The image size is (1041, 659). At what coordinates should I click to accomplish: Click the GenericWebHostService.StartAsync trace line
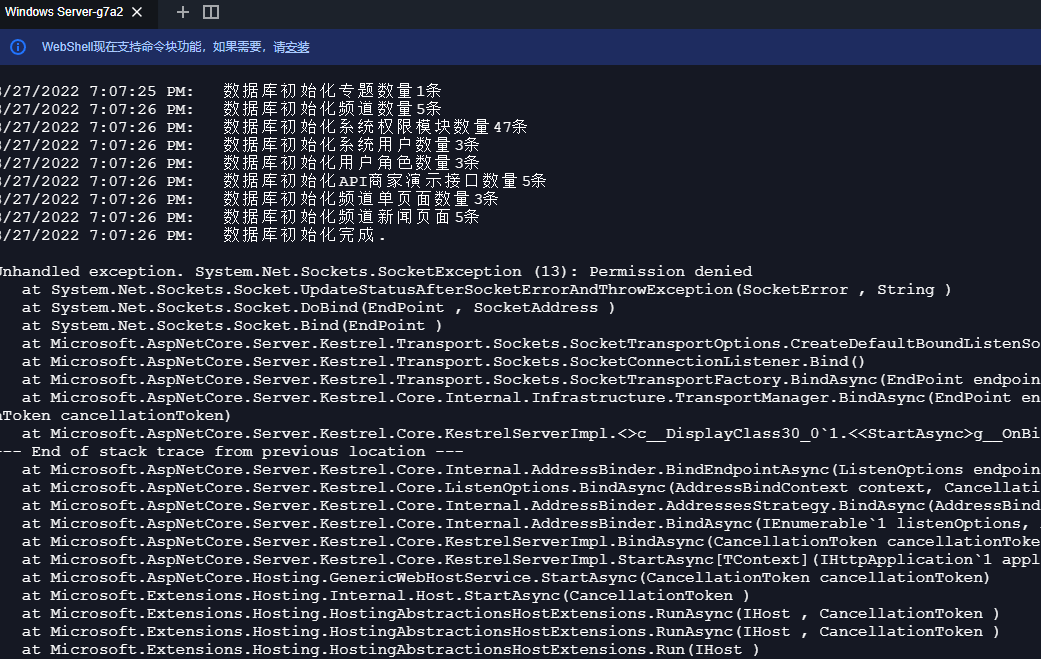pos(505,577)
